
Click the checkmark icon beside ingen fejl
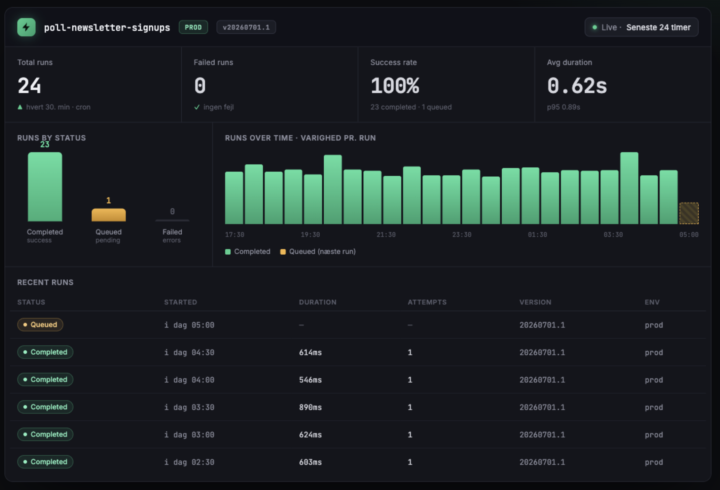click(x=197, y=107)
